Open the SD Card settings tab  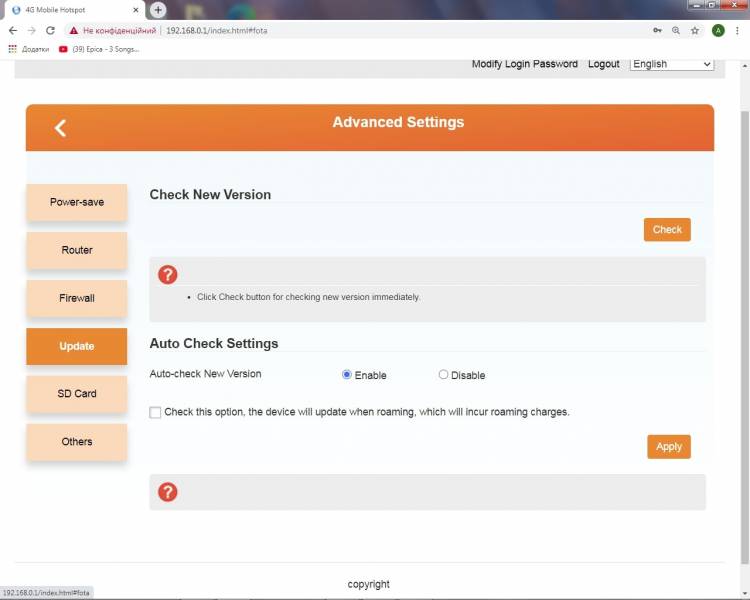(x=77, y=394)
